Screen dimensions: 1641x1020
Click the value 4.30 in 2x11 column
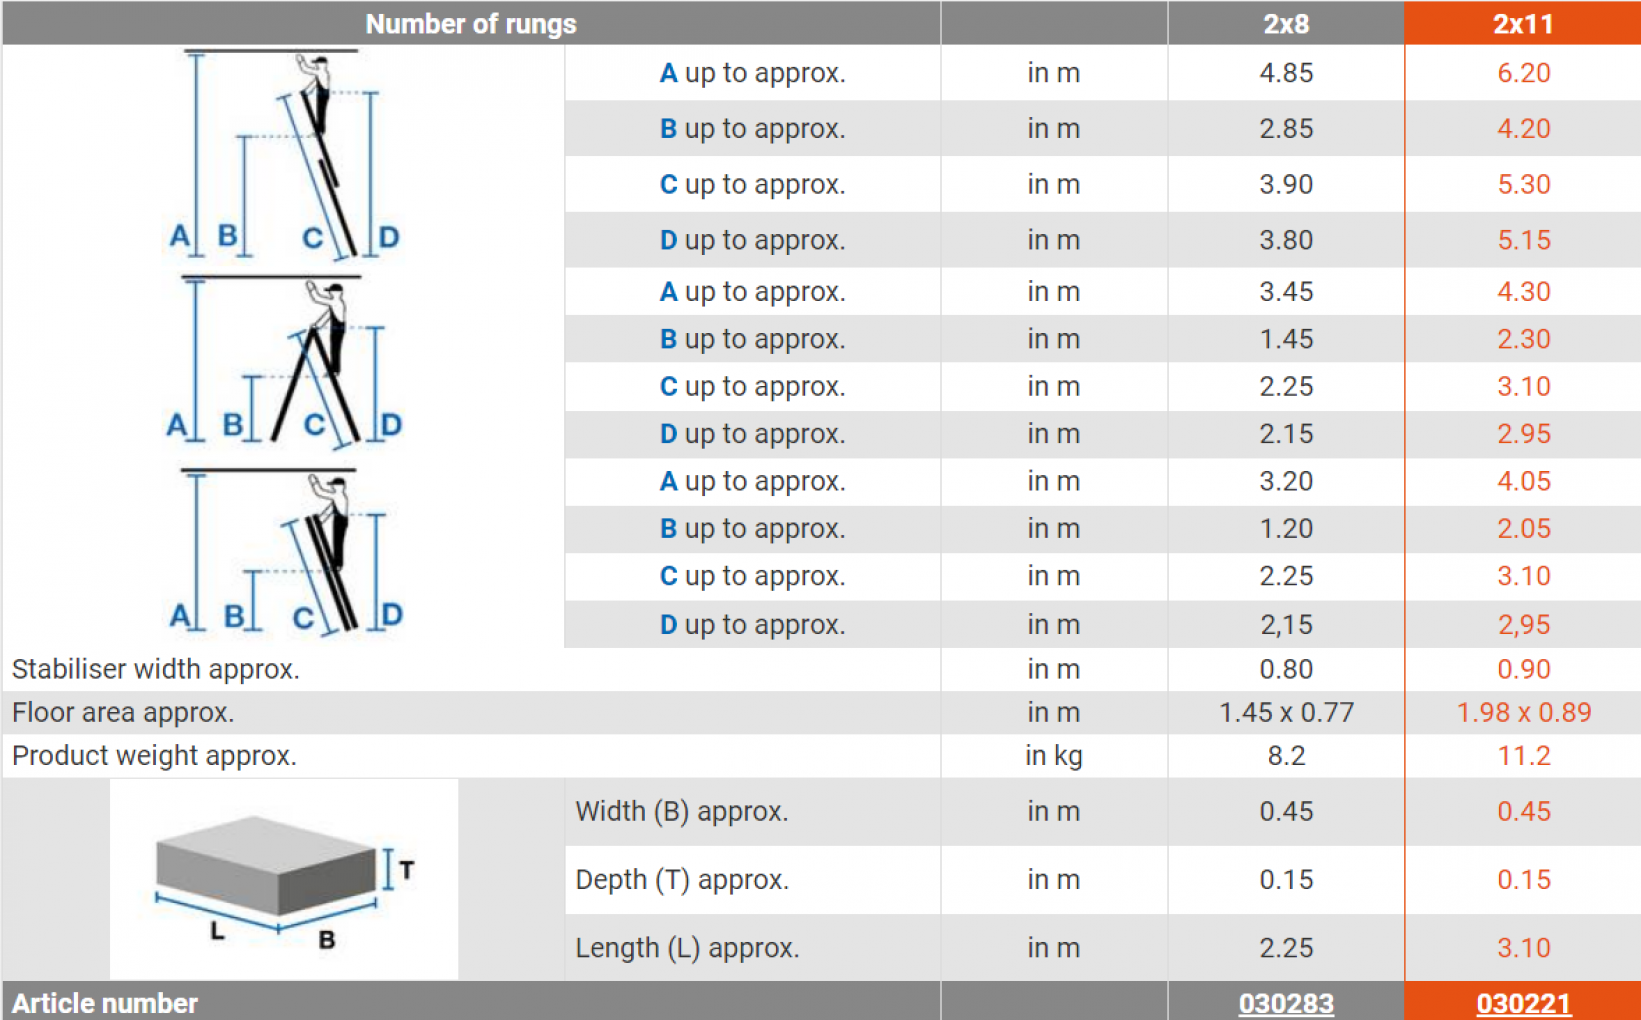pos(1523,292)
